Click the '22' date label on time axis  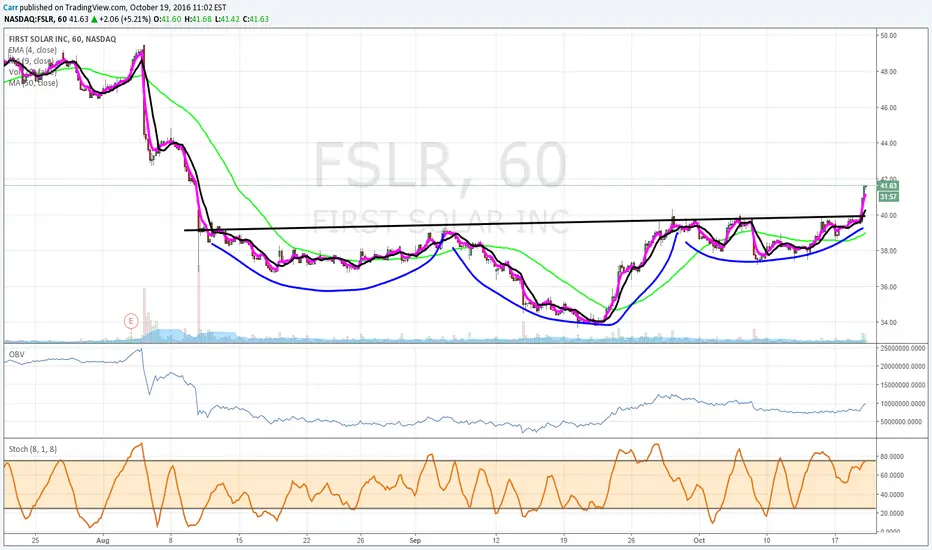pos(307,540)
